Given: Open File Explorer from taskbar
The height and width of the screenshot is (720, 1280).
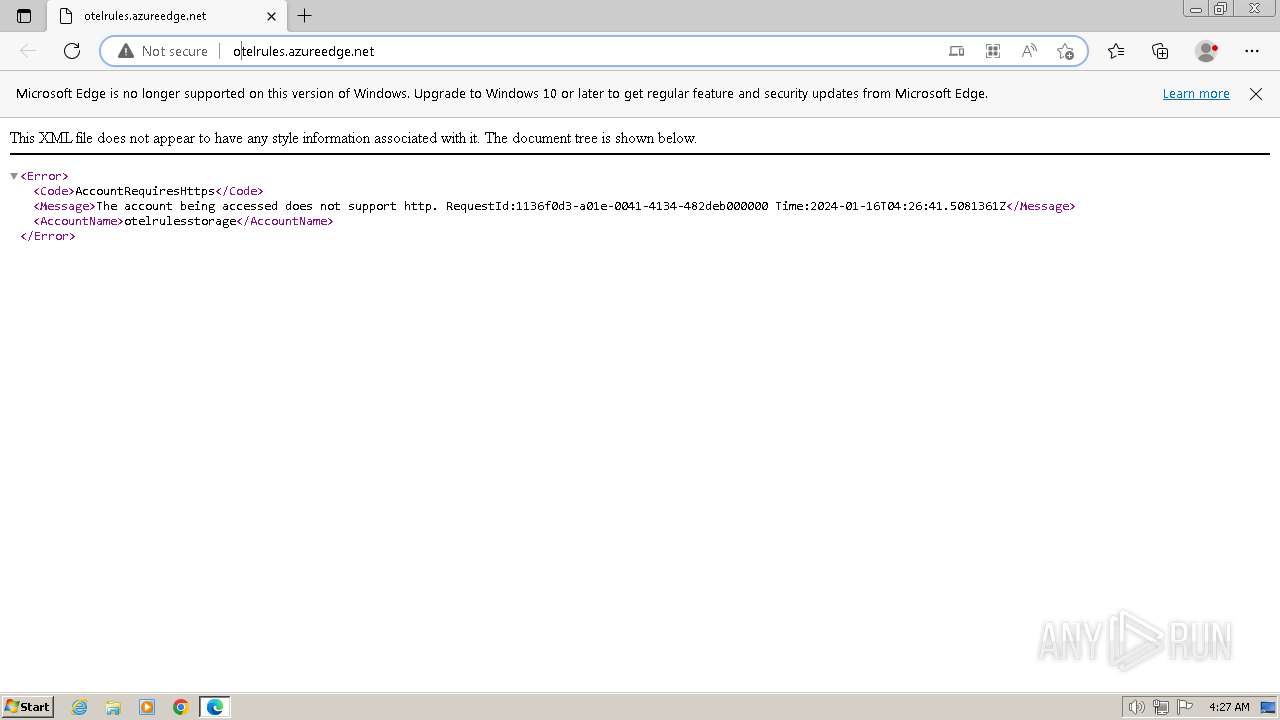Looking at the screenshot, I should pyautogui.click(x=113, y=707).
